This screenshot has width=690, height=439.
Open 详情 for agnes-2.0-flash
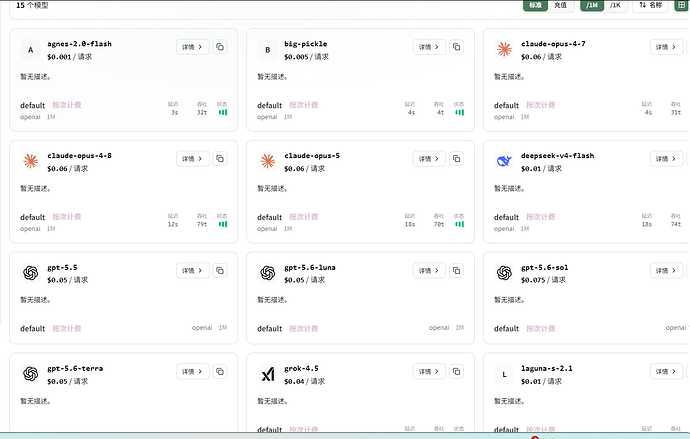(193, 47)
